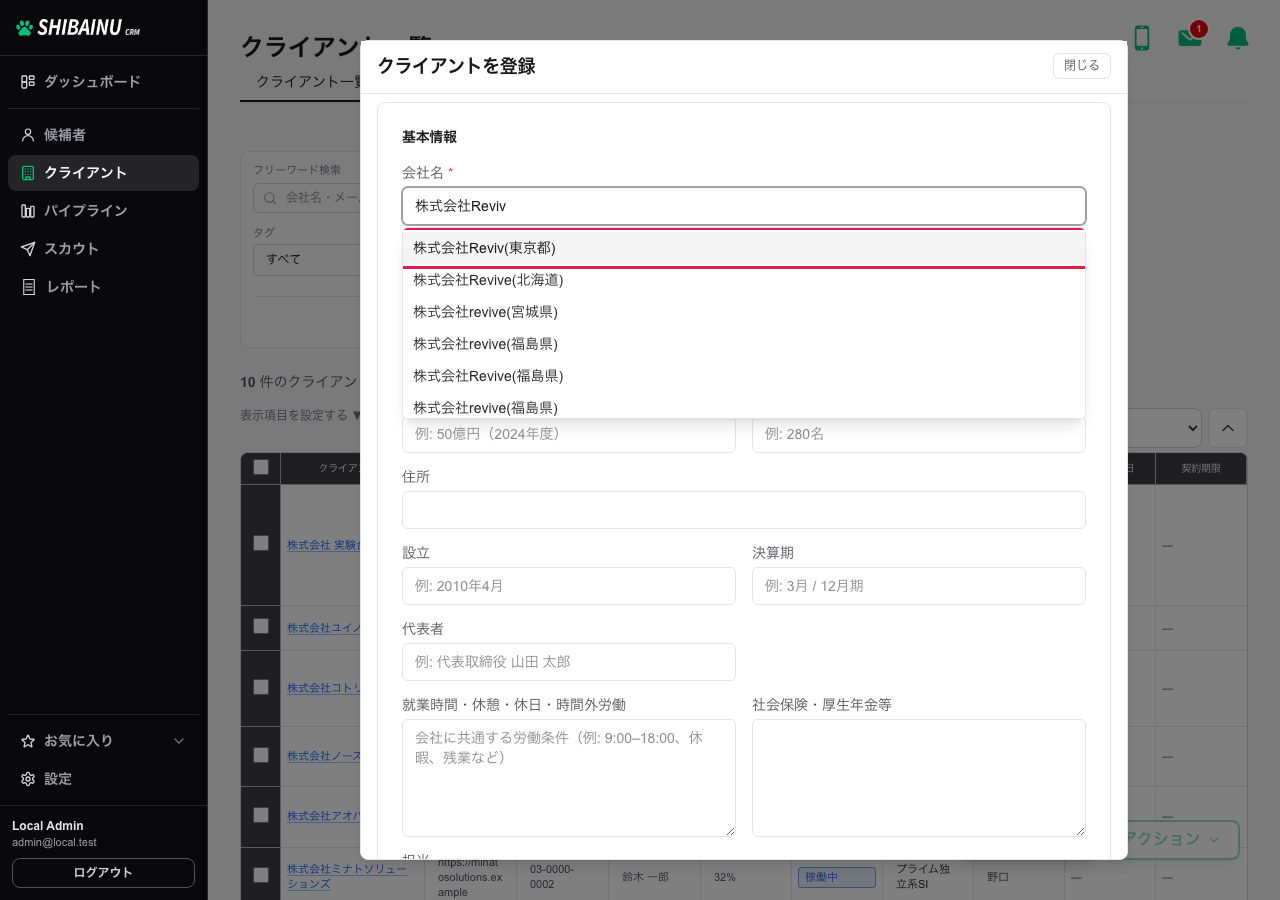
Task: Click the collapse chevron button above the table
Action: click(1227, 428)
